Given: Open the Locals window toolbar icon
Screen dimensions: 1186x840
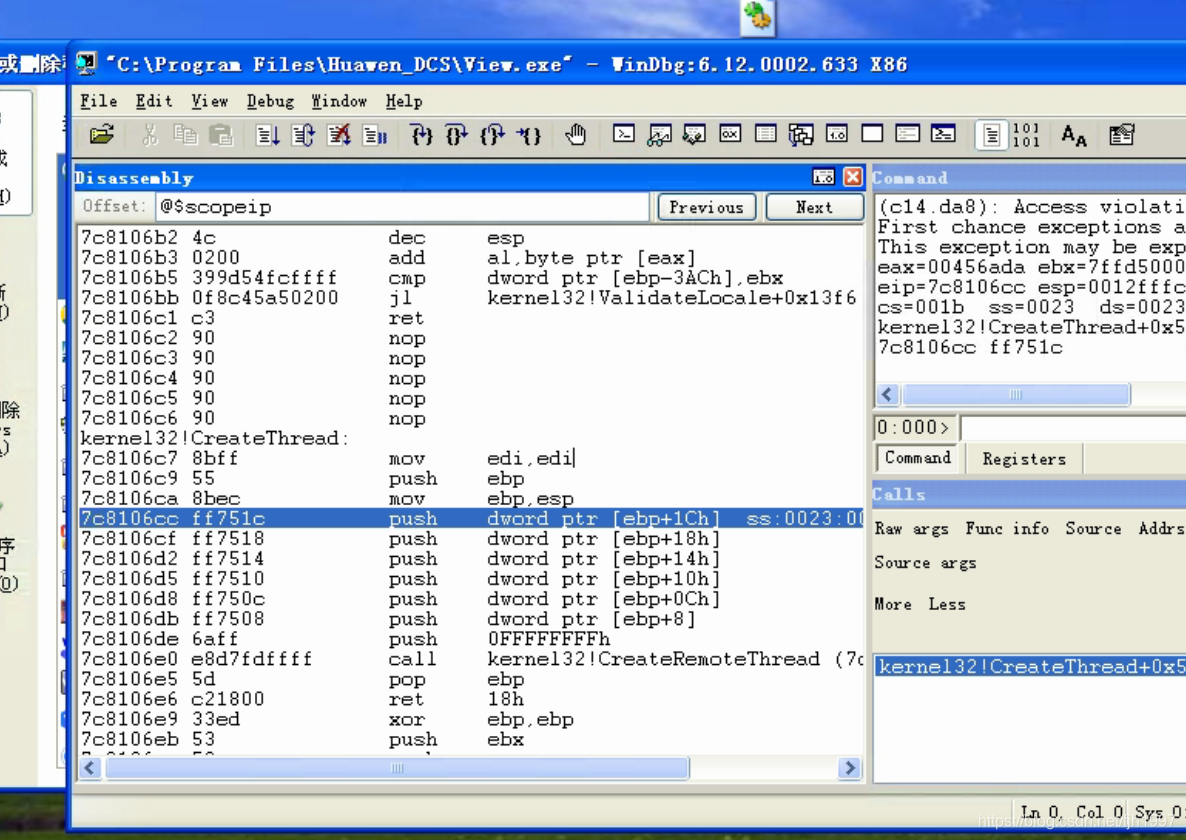Looking at the screenshot, I should coord(694,135).
